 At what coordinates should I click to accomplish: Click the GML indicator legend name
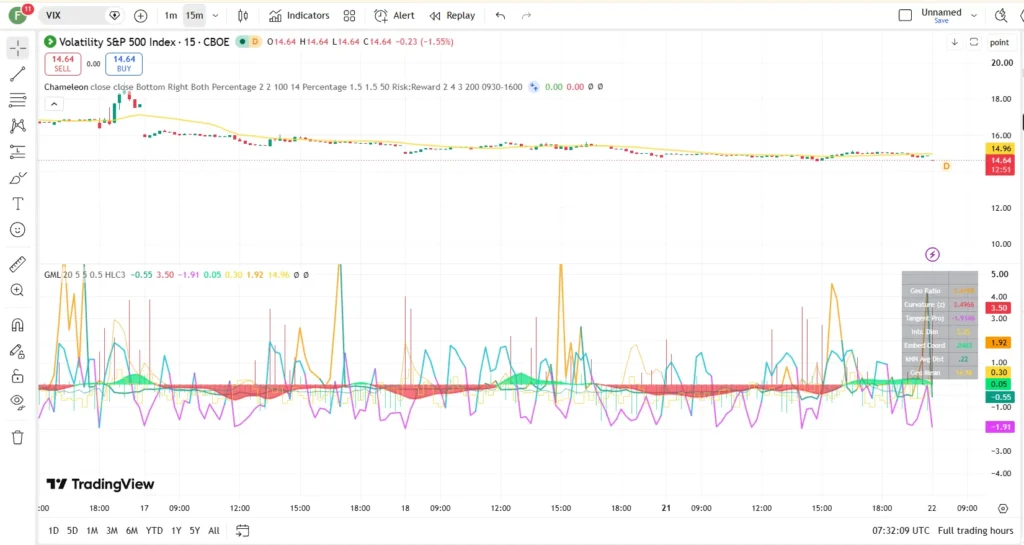pos(52,275)
